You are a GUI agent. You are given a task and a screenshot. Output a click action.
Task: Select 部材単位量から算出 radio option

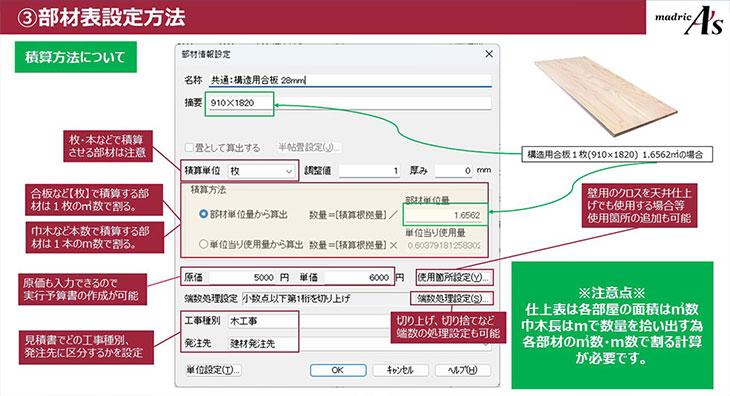pyautogui.click(x=203, y=215)
